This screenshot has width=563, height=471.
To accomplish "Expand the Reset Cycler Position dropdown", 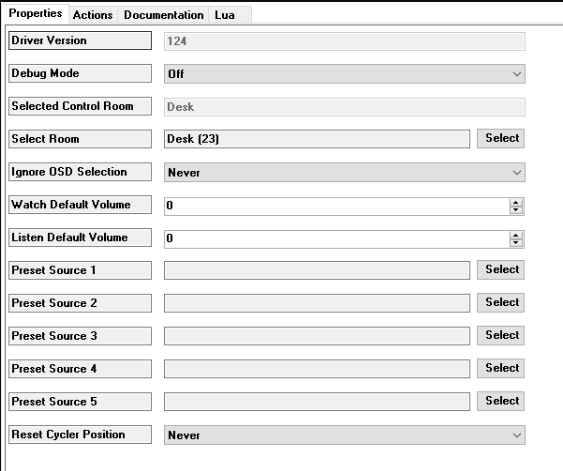I will [345, 435].
